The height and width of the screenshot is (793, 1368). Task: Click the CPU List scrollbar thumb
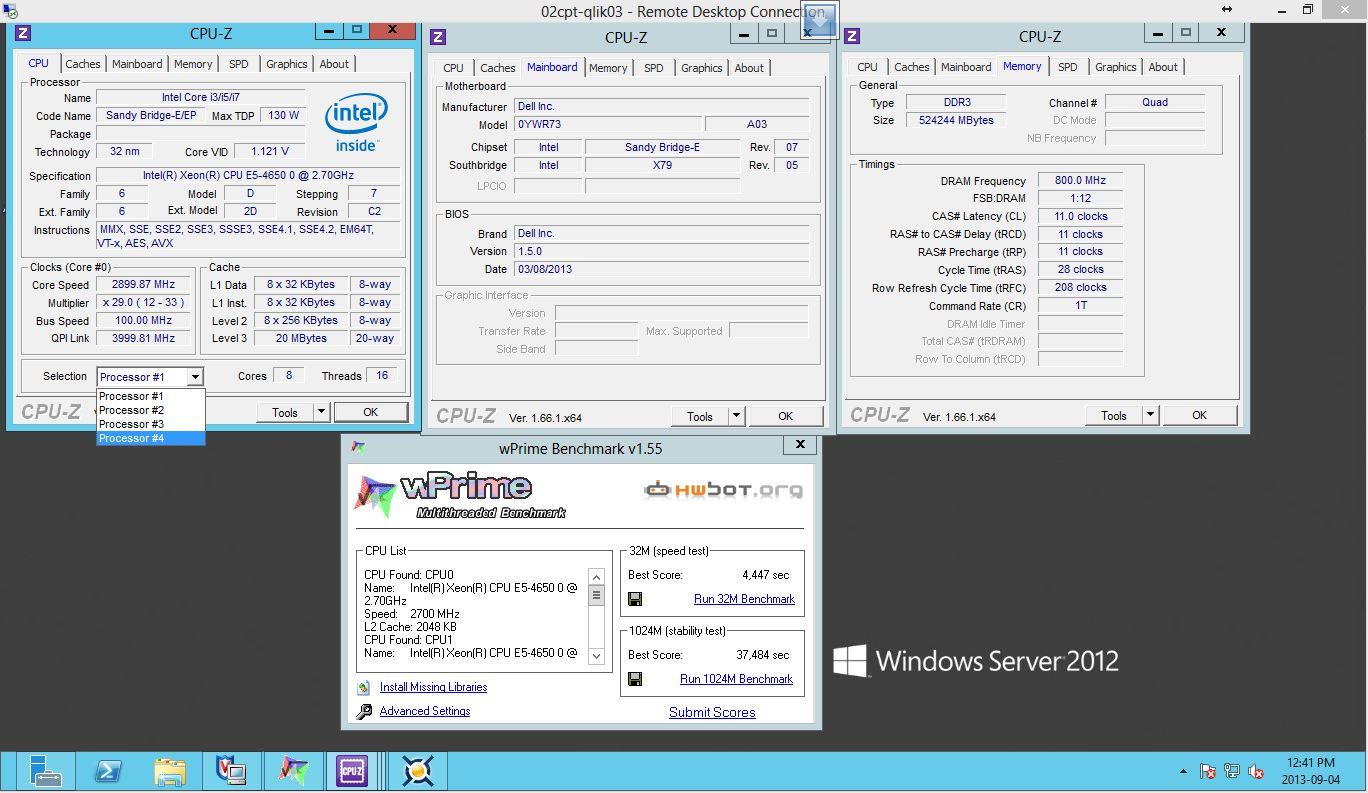click(596, 595)
